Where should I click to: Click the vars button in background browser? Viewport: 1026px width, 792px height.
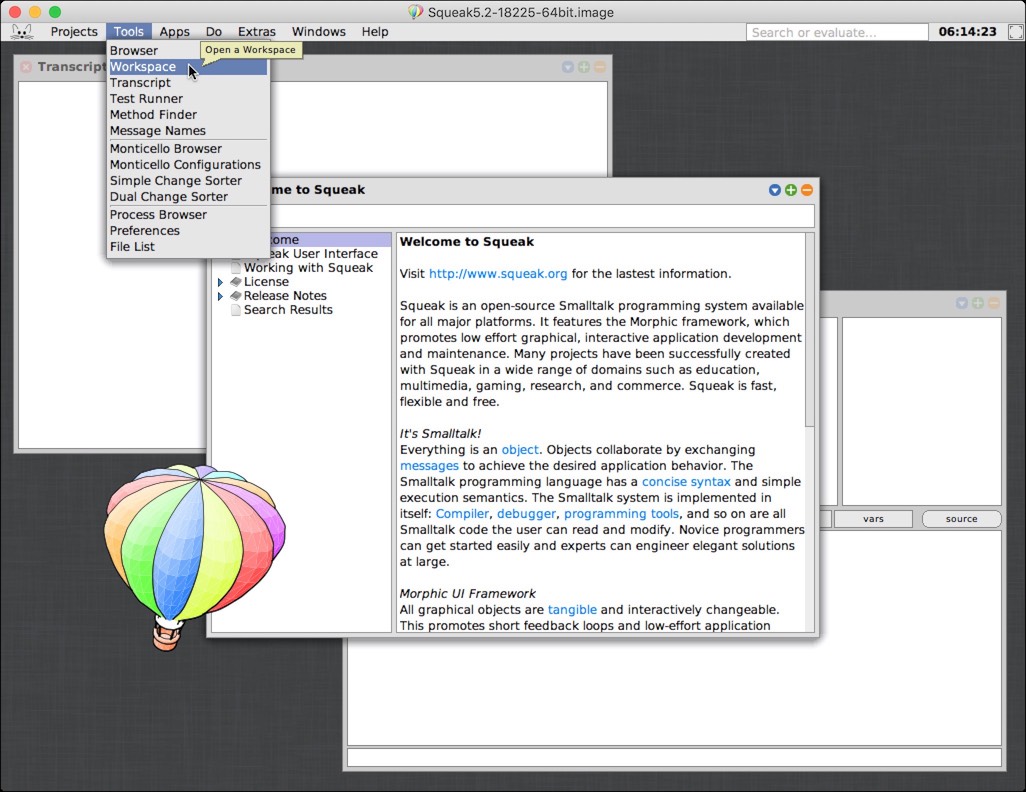[x=873, y=519]
